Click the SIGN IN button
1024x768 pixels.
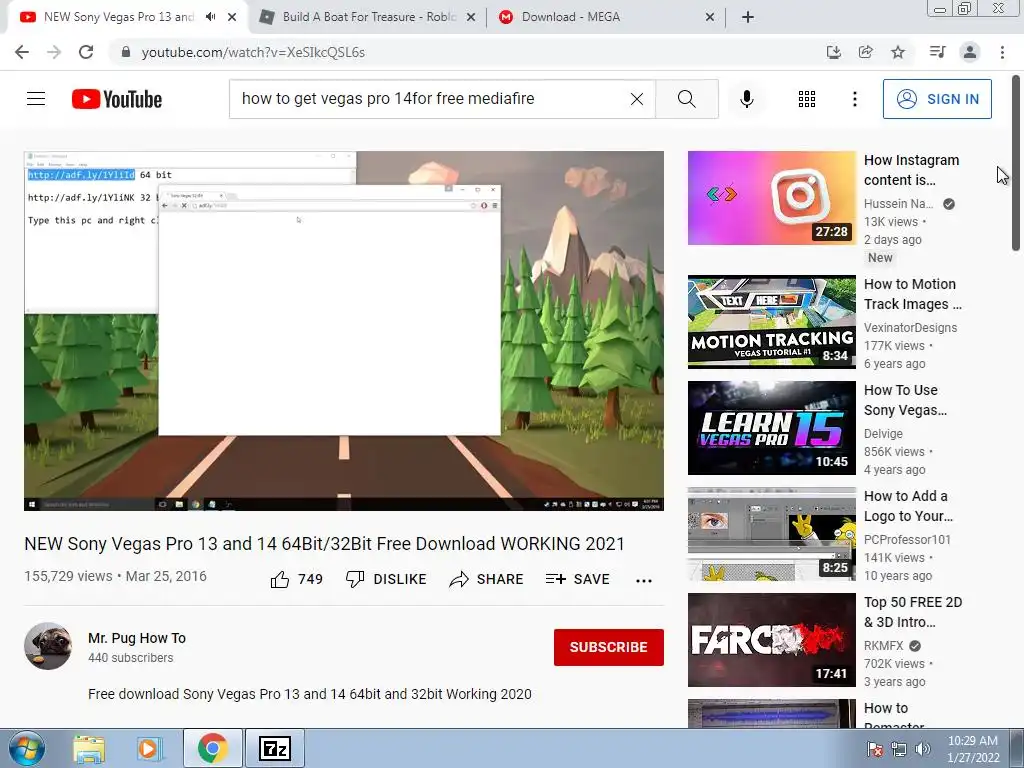pos(937,99)
